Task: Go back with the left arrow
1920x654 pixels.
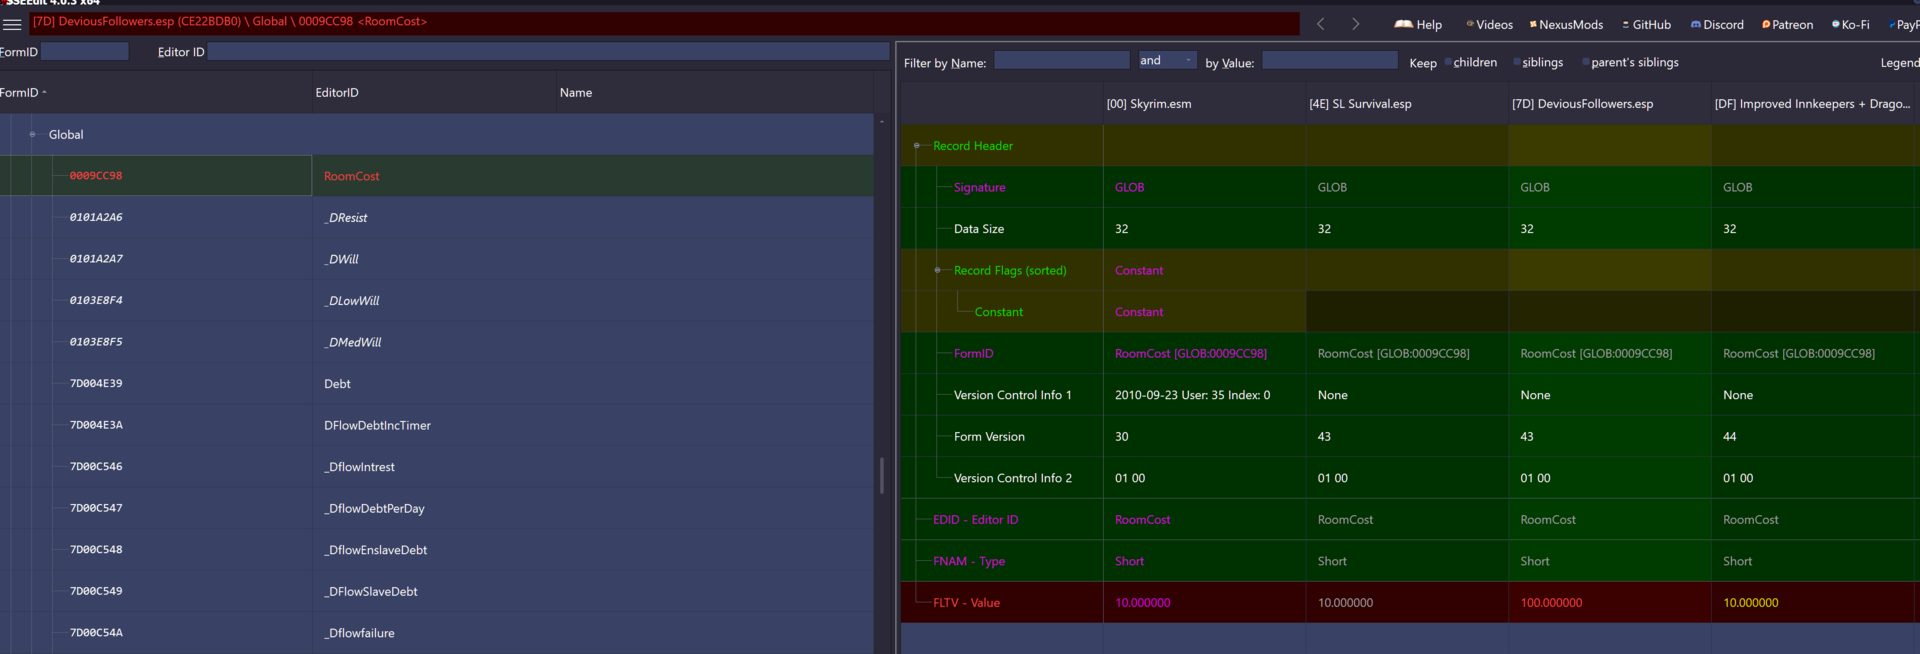Action: coord(1320,24)
